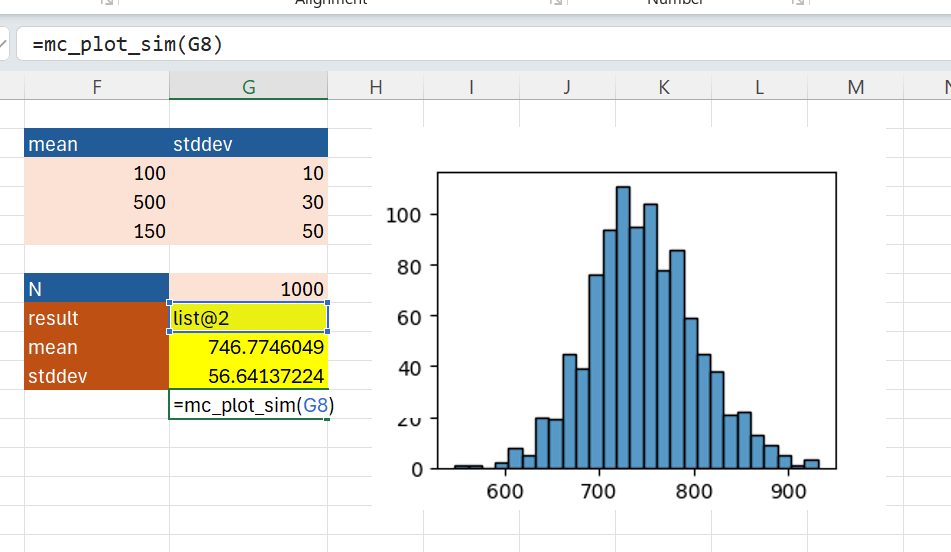The height and width of the screenshot is (552, 951).
Task: Select the cell showing 56.64137224
Action: pos(249,375)
